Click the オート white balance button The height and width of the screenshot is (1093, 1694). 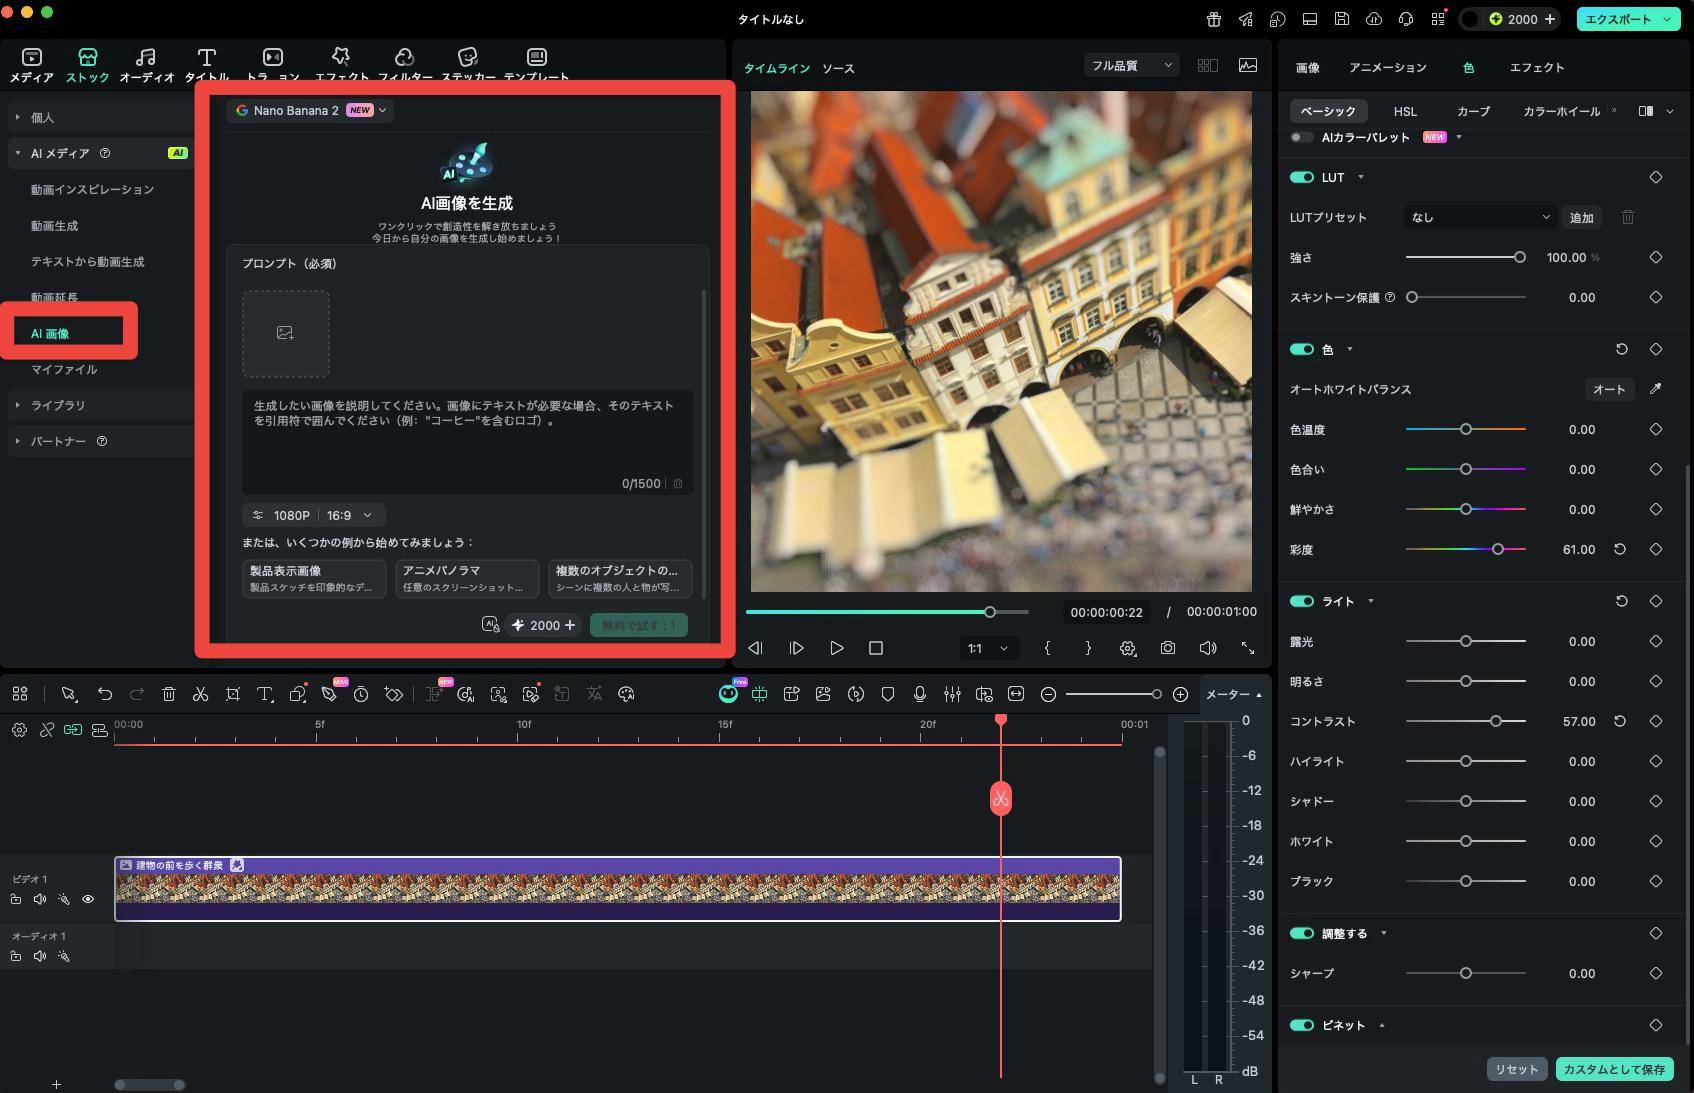click(x=1609, y=389)
